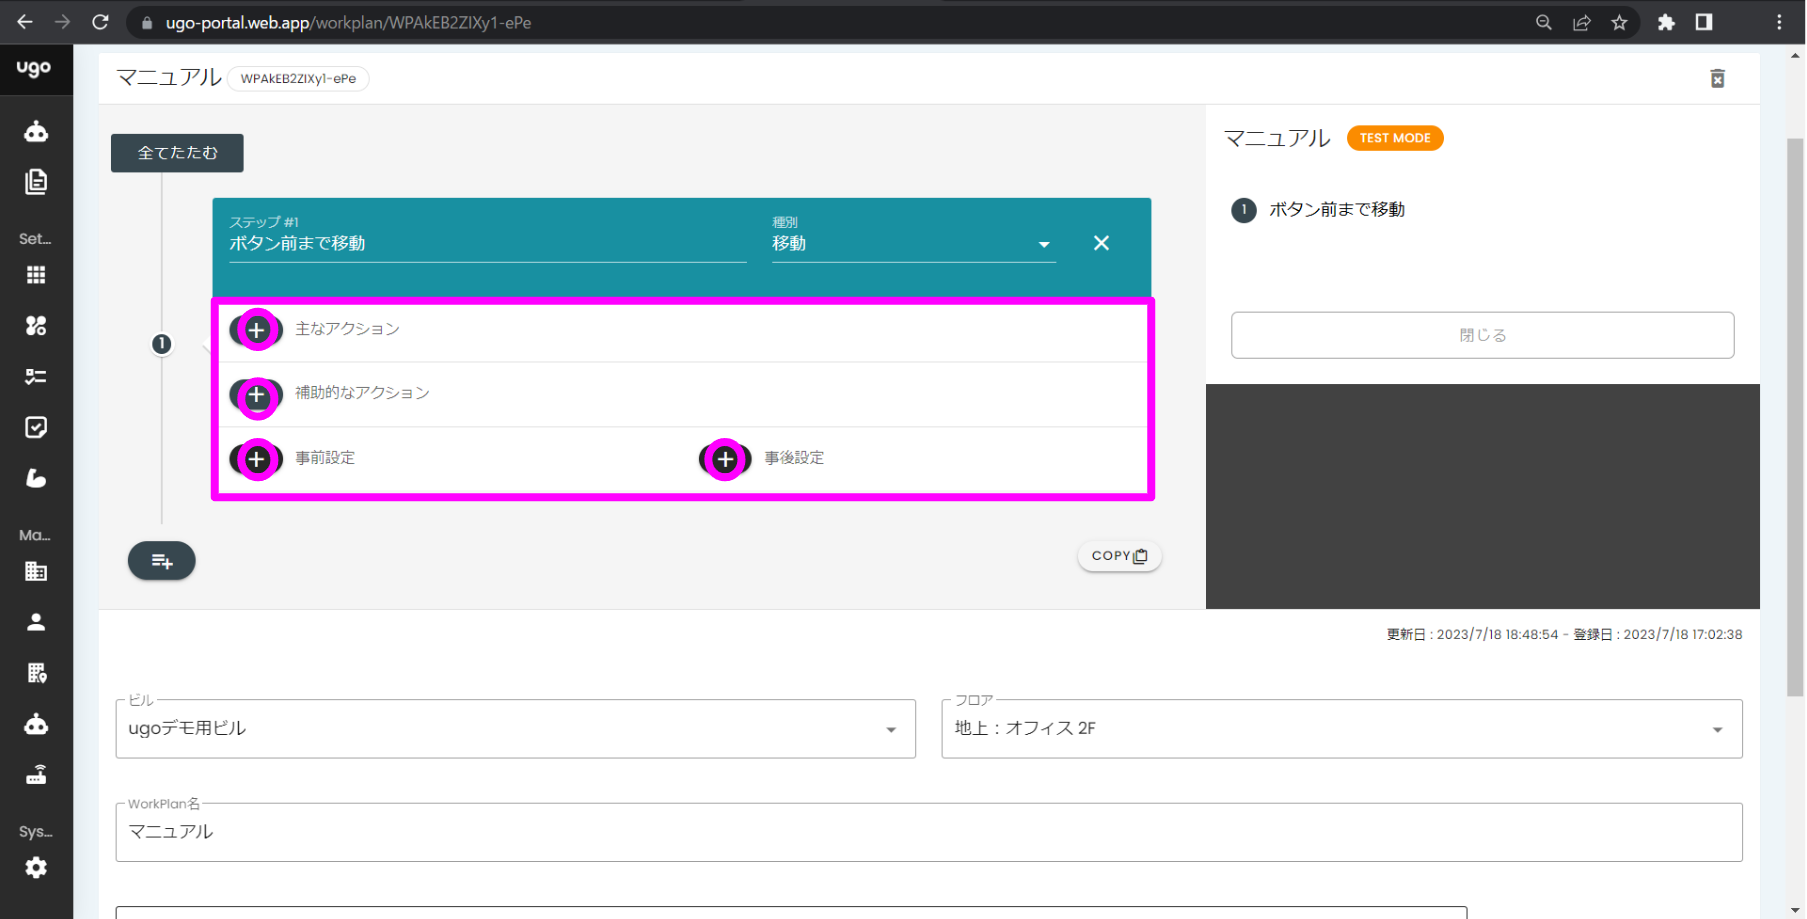The width and height of the screenshot is (1807, 919).
Task: Click the マニュアル page title
Action: click(x=169, y=78)
